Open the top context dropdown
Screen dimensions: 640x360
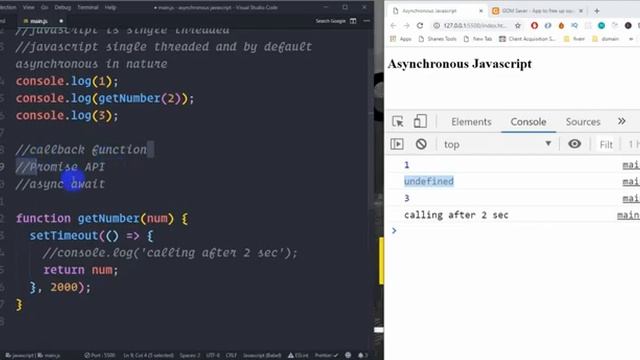click(497, 144)
